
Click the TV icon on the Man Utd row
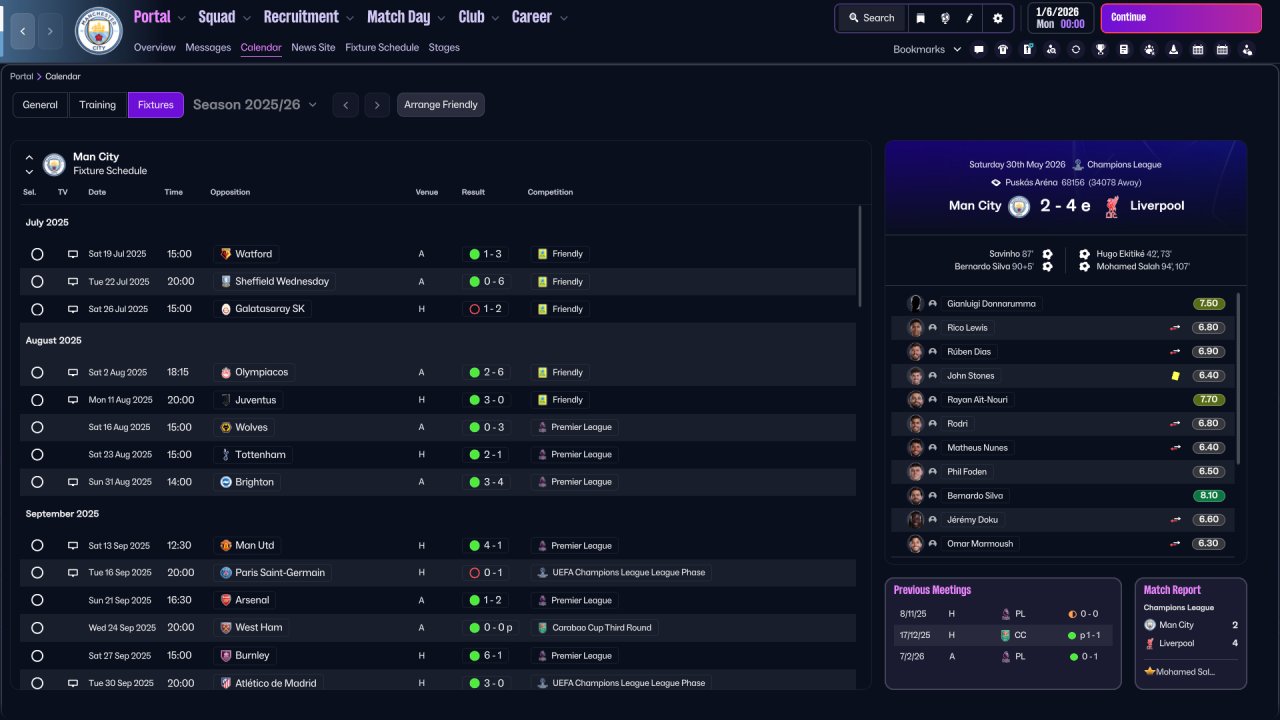[x=73, y=546]
